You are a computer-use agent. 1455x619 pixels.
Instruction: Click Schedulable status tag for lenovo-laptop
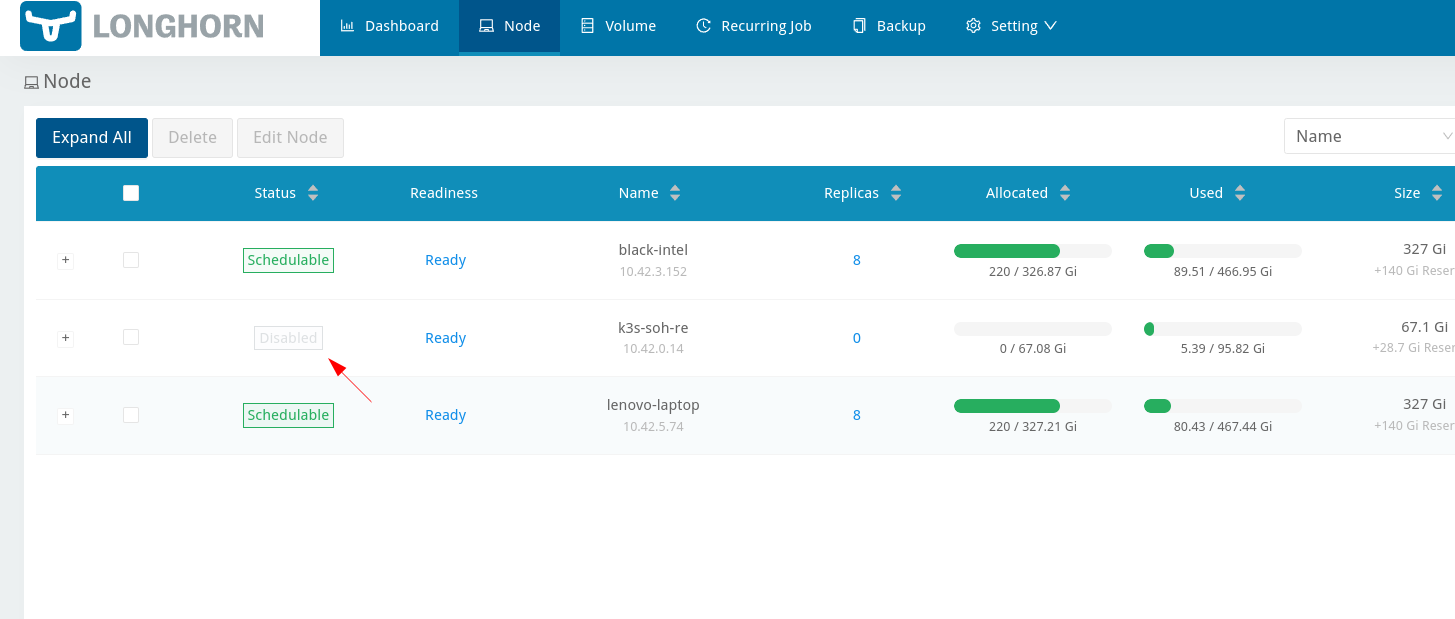[288, 415]
